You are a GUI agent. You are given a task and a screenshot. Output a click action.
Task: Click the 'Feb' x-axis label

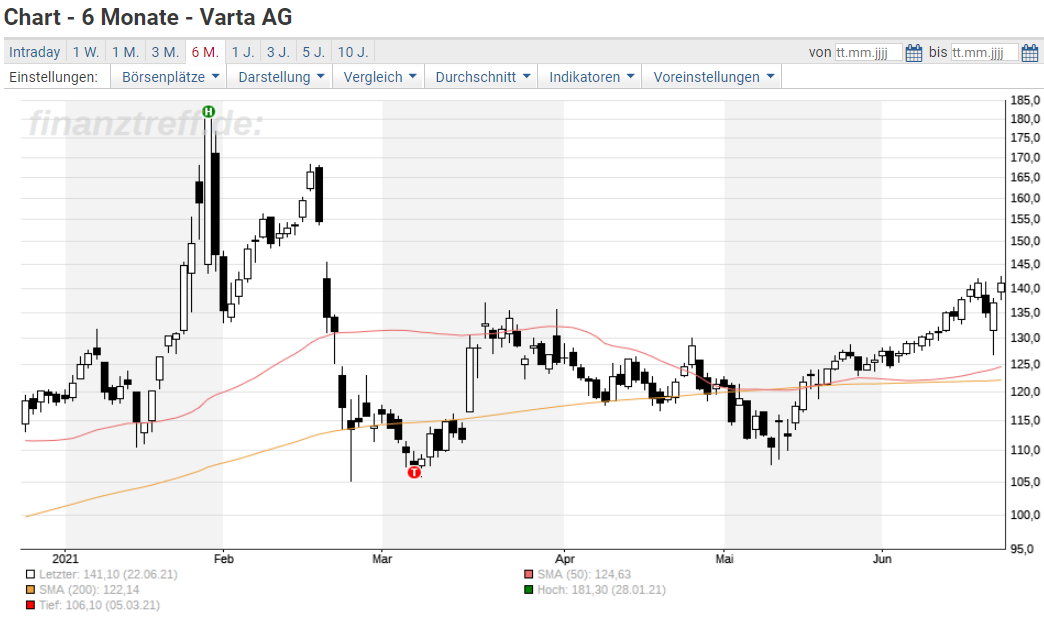224,559
